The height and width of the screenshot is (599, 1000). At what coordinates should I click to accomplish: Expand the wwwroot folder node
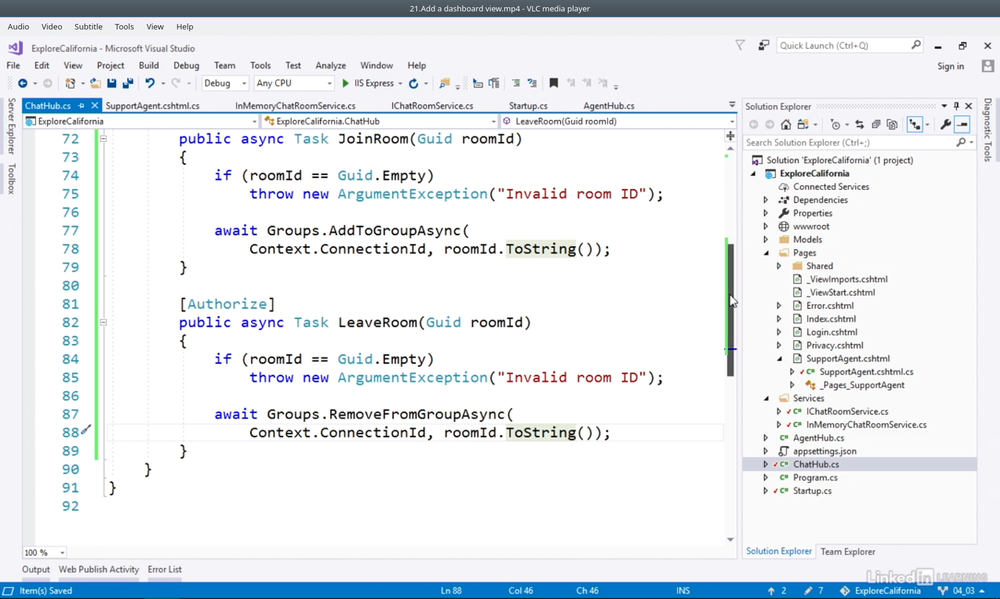click(x=766, y=226)
